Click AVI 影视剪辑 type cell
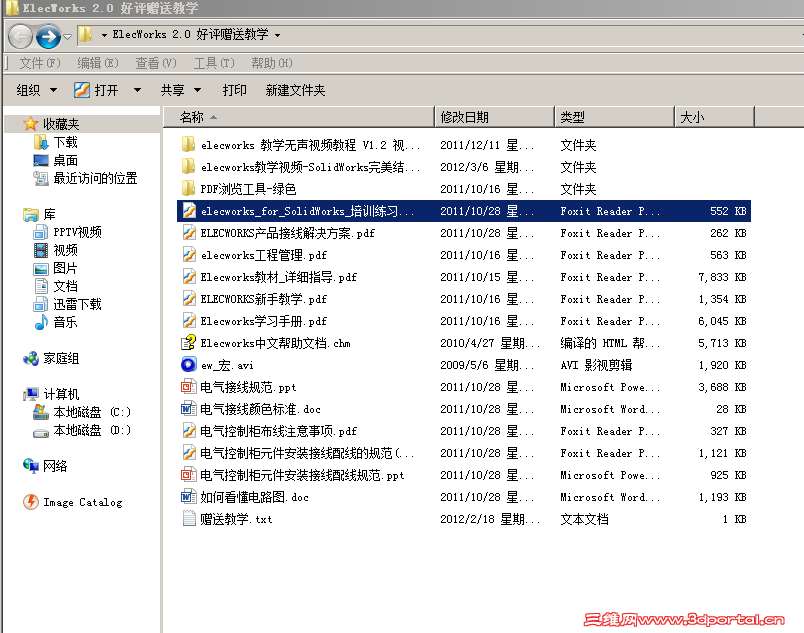The image size is (804, 633). pyautogui.click(x=596, y=365)
